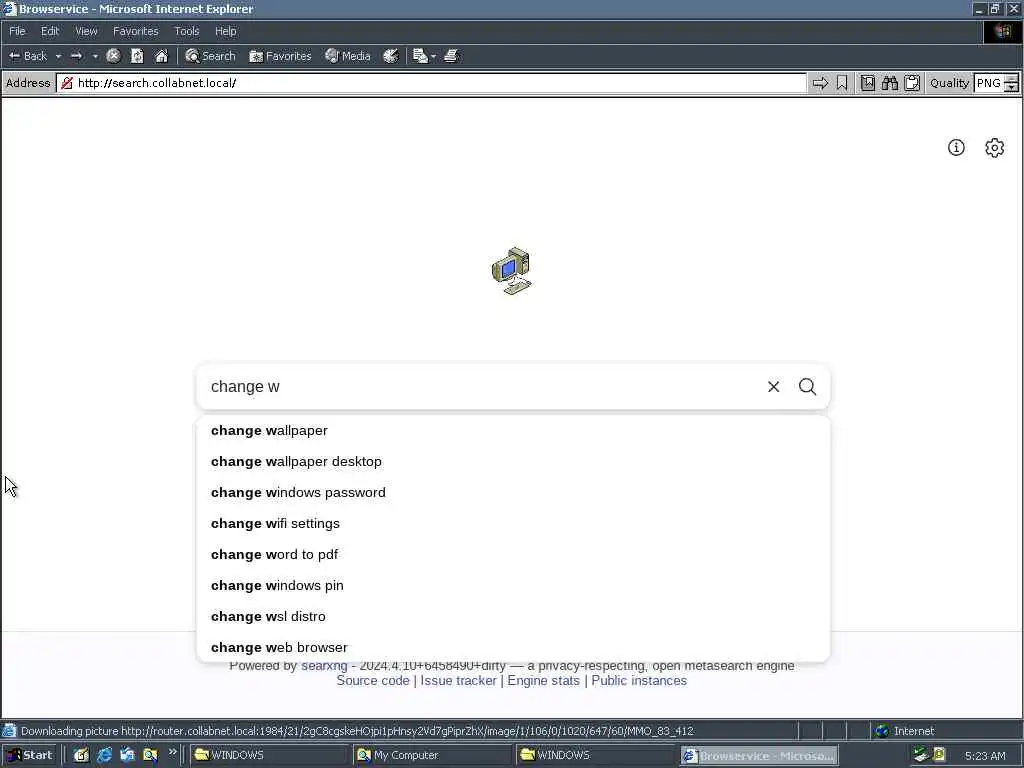Select suggestion 'change wallpaper'
Screen dimensions: 1024x768
[x=513, y=430]
